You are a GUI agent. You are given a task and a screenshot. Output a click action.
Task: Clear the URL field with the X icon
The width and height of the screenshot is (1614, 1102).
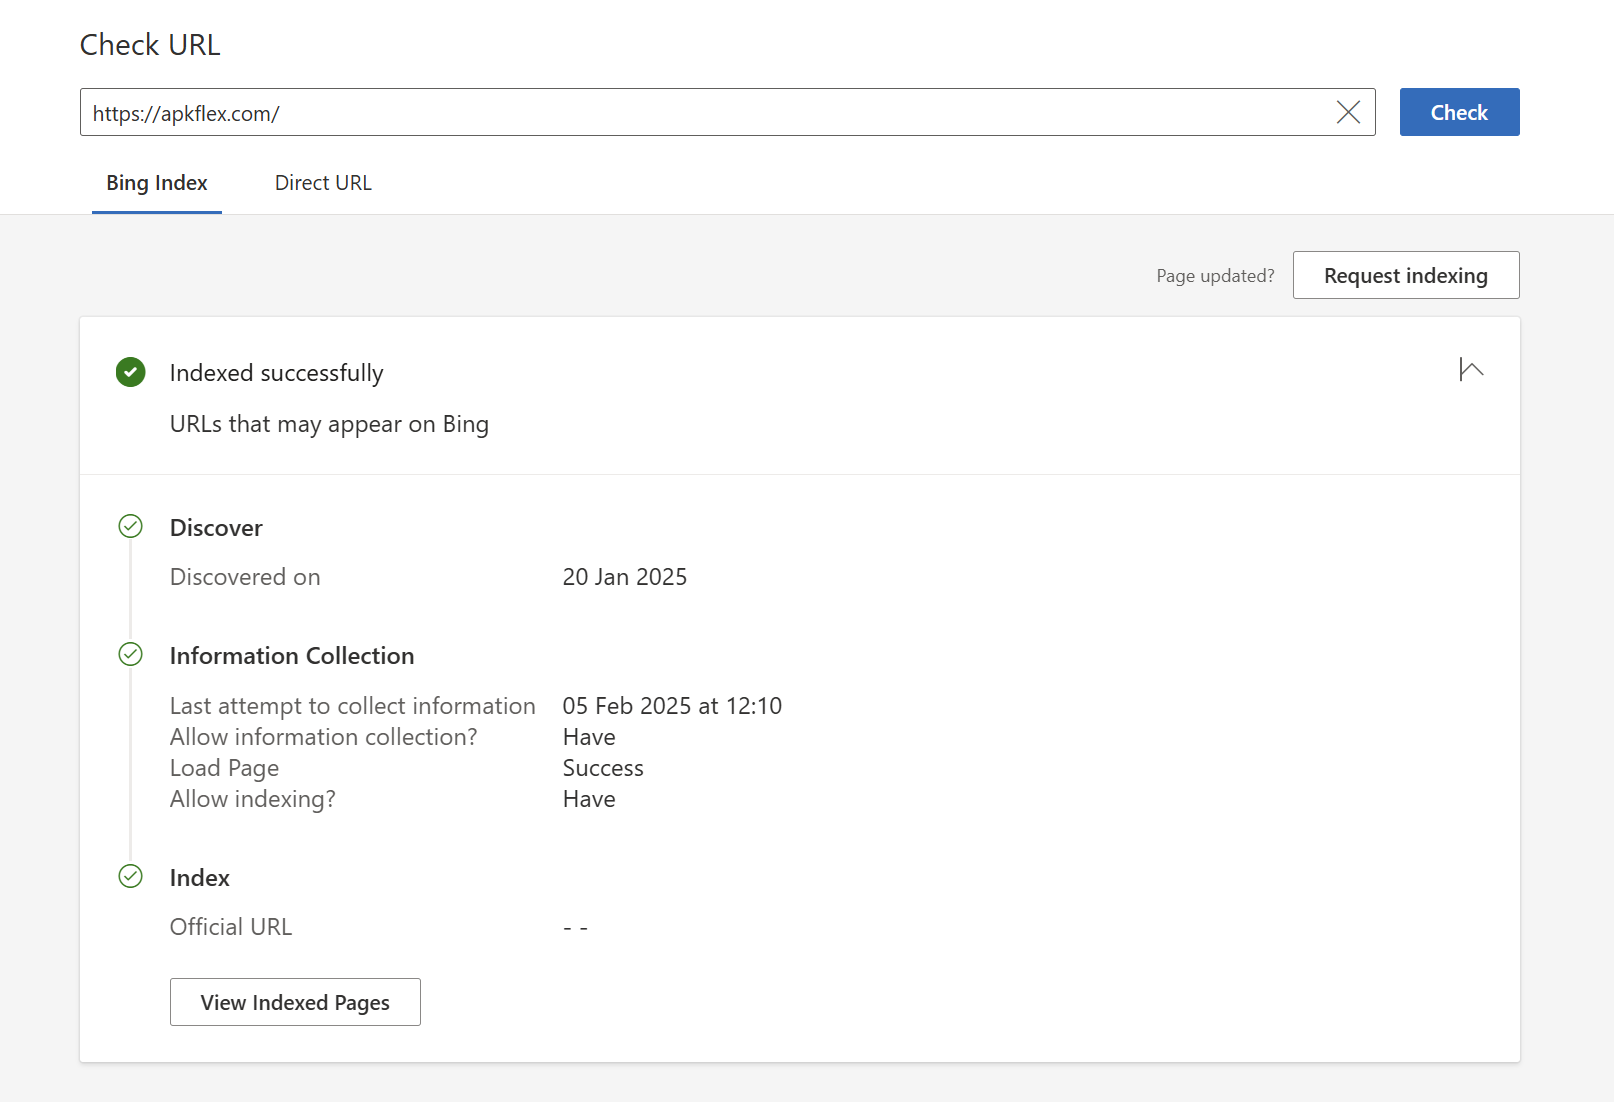coord(1348,112)
